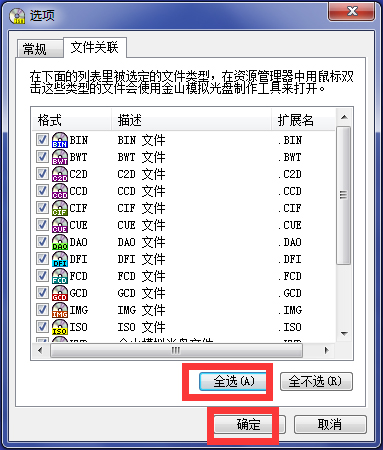Screen dimensions: 383x450
Task: Click the C2D disc file icon
Action: click(60, 174)
